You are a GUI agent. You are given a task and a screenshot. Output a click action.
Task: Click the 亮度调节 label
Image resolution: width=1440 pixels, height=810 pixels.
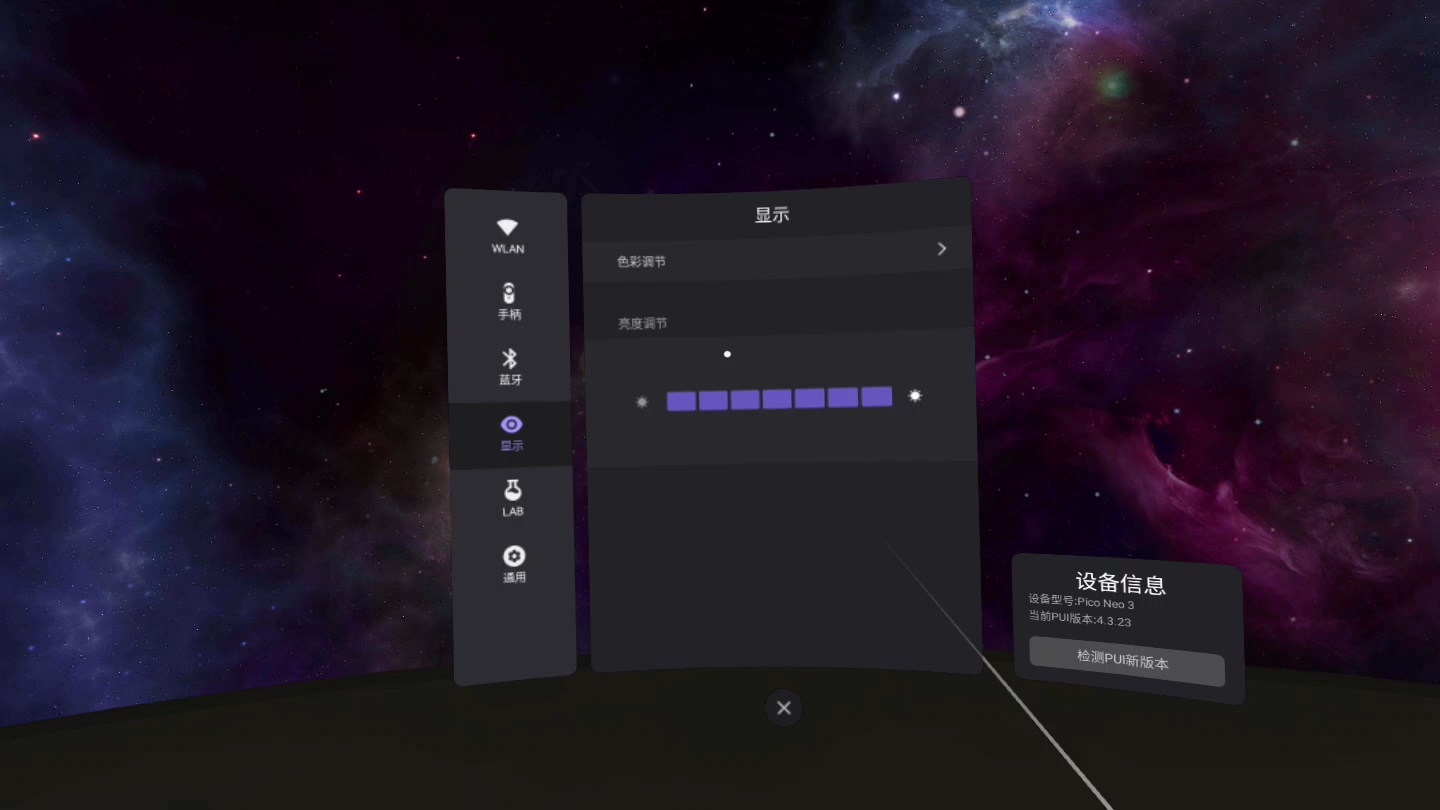(x=642, y=323)
